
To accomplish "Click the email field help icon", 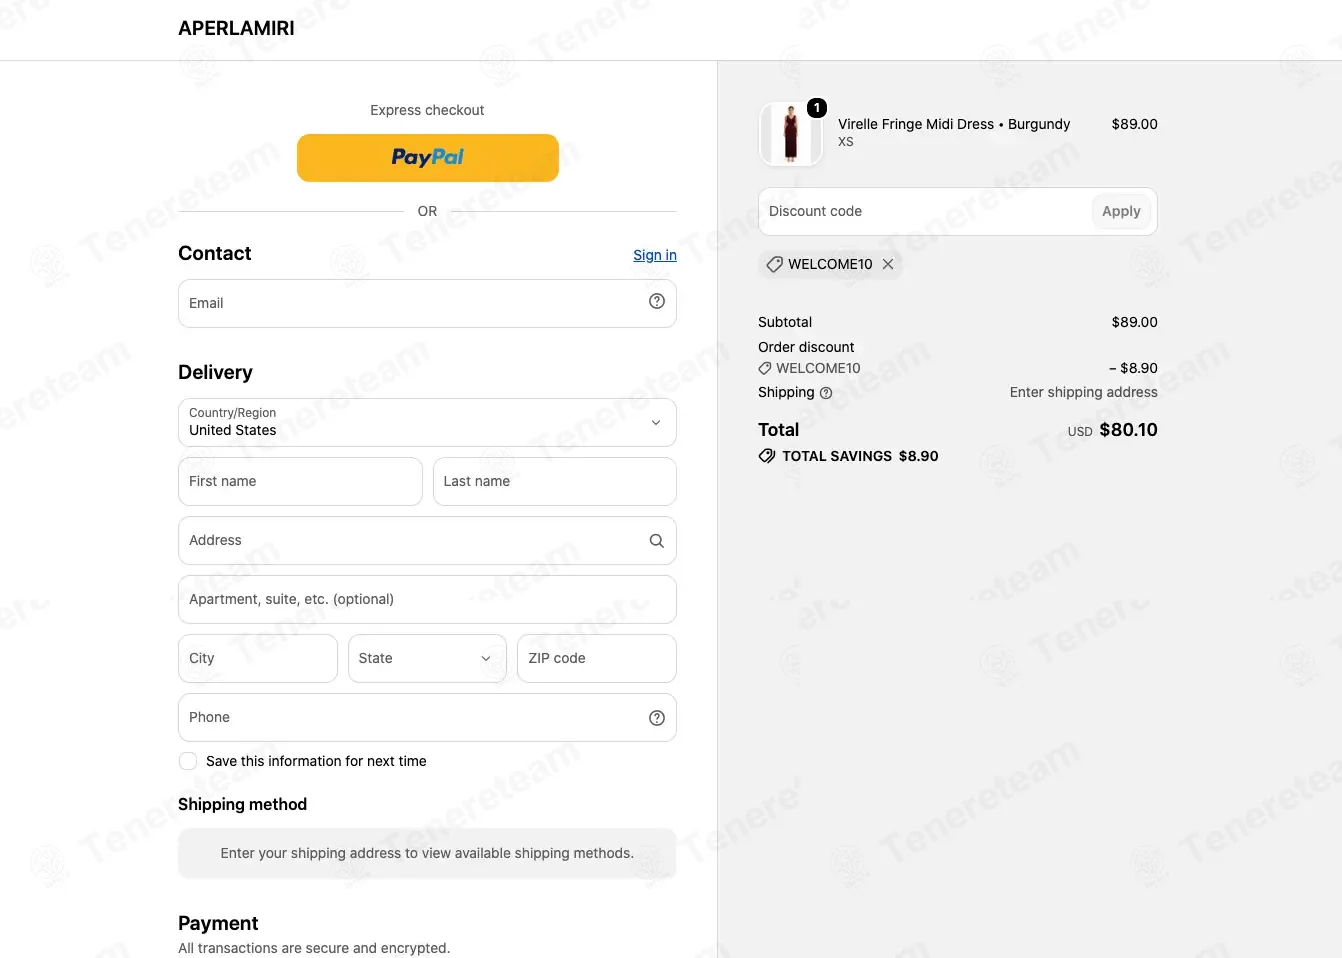I will (x=657, y=302).
